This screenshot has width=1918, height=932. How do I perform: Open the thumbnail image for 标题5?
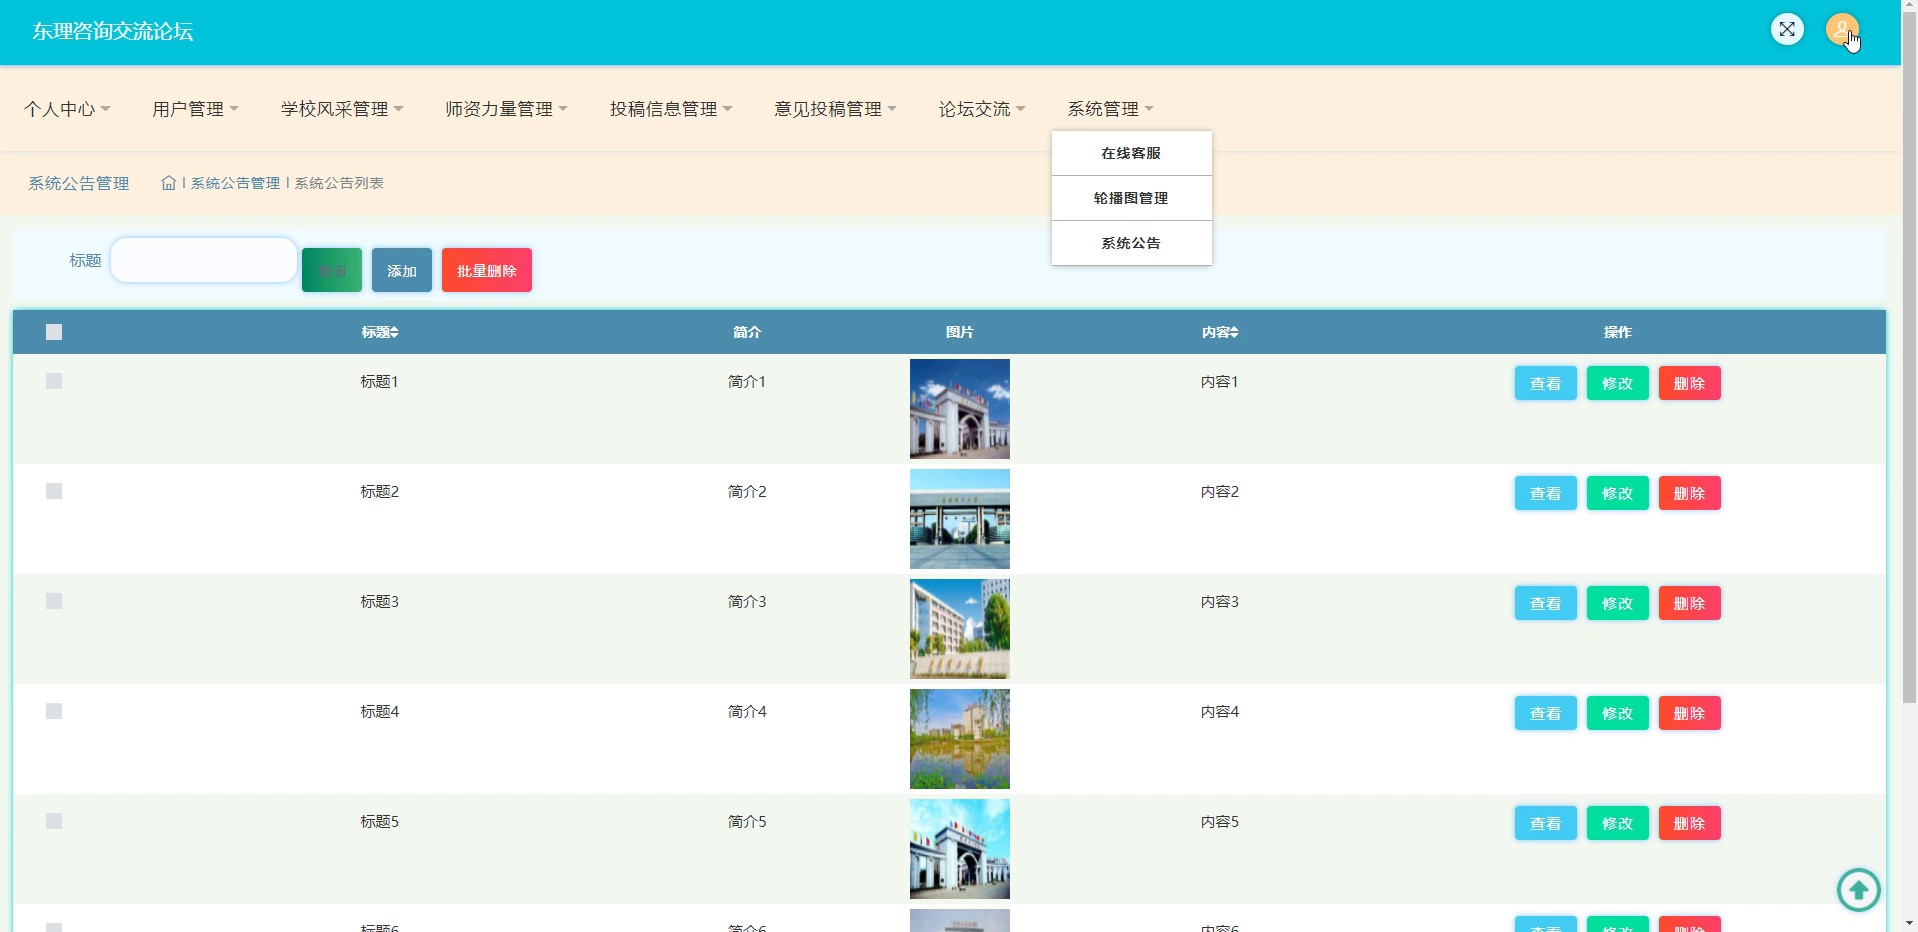(960, 849)
